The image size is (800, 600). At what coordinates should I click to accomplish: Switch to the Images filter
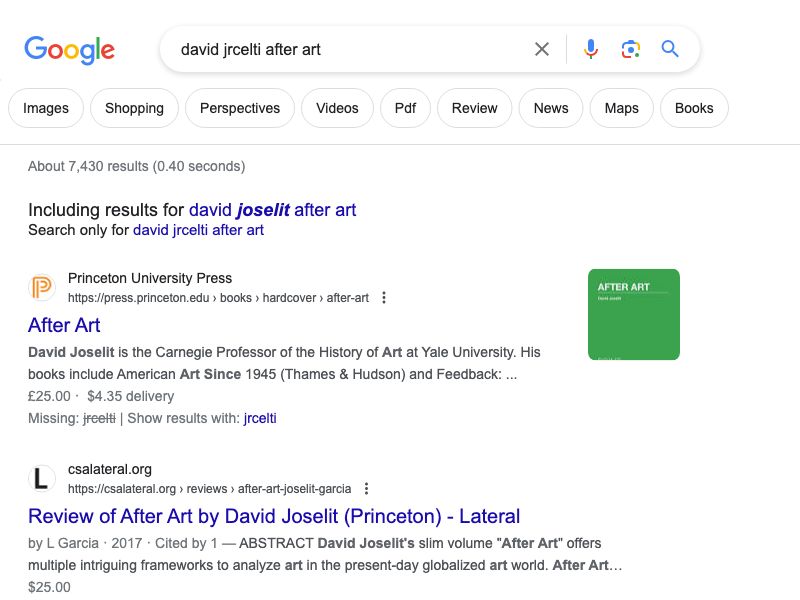[x=46, y=108]
